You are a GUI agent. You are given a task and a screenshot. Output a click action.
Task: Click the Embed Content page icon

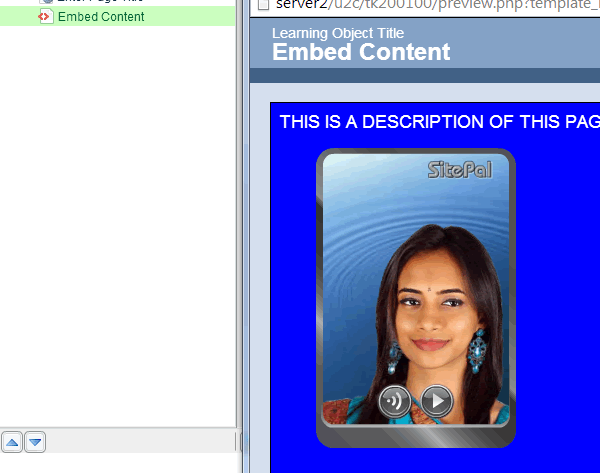45,17
